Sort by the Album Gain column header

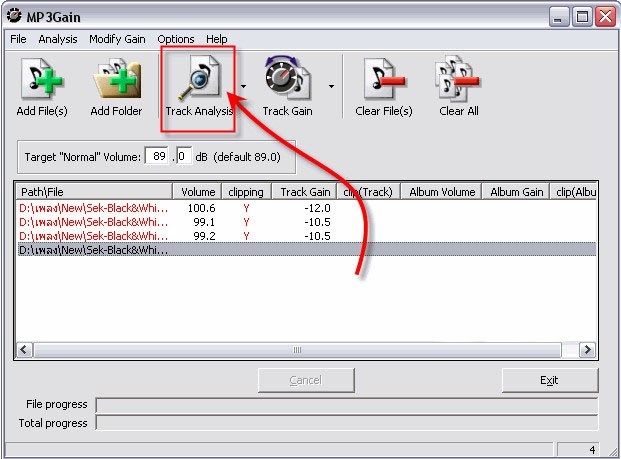[x=516, y=192]
